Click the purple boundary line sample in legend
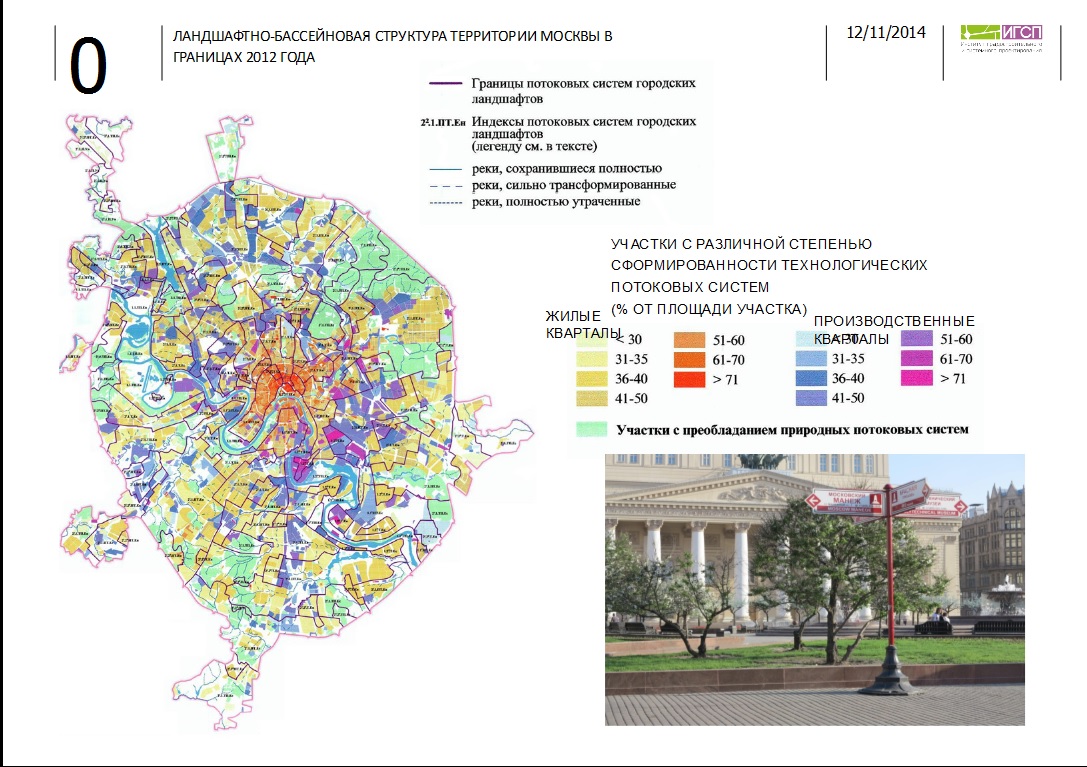The image size is (1087, 767). tap(445, 83)
